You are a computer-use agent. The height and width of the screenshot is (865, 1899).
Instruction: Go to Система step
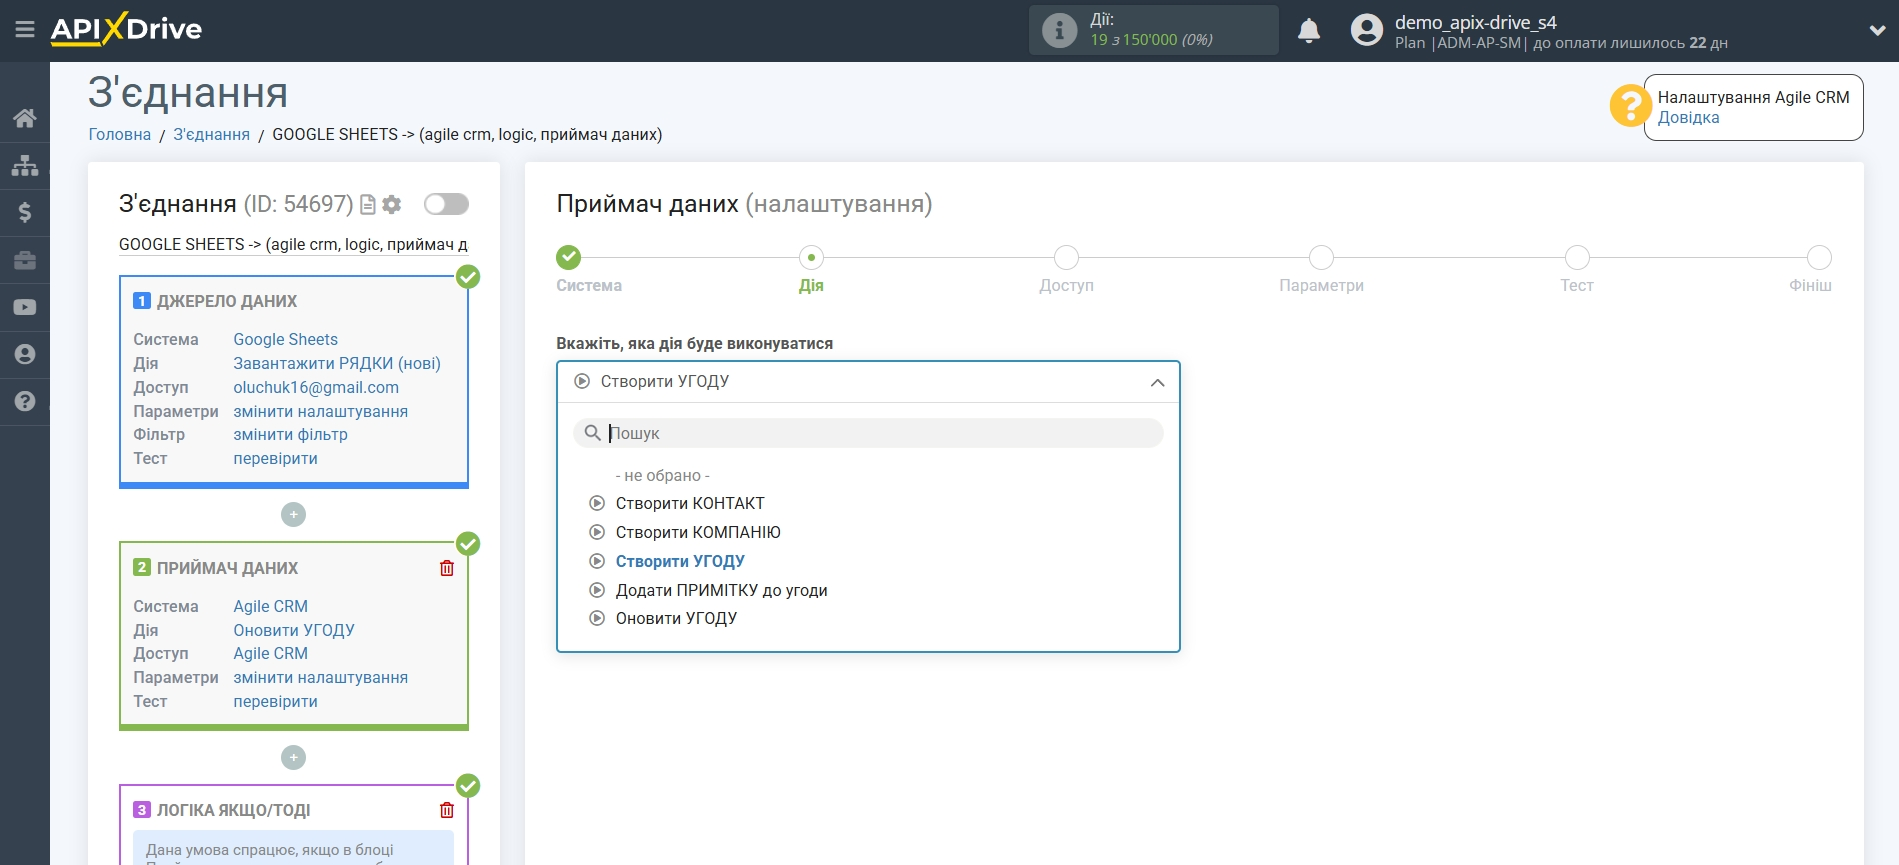pyautogui.click(x=569, y=258)
